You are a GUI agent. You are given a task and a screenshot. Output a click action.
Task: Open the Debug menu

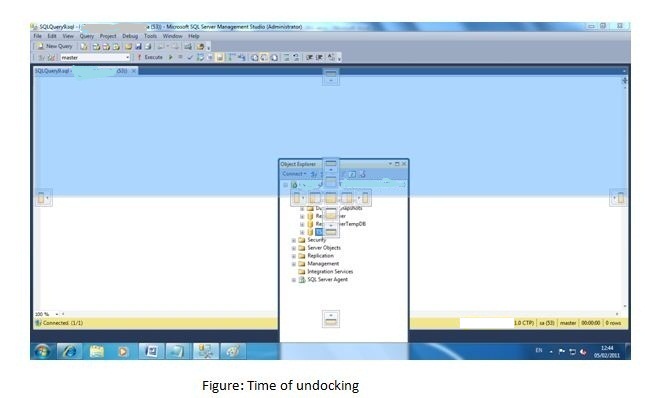pos(130,36)
